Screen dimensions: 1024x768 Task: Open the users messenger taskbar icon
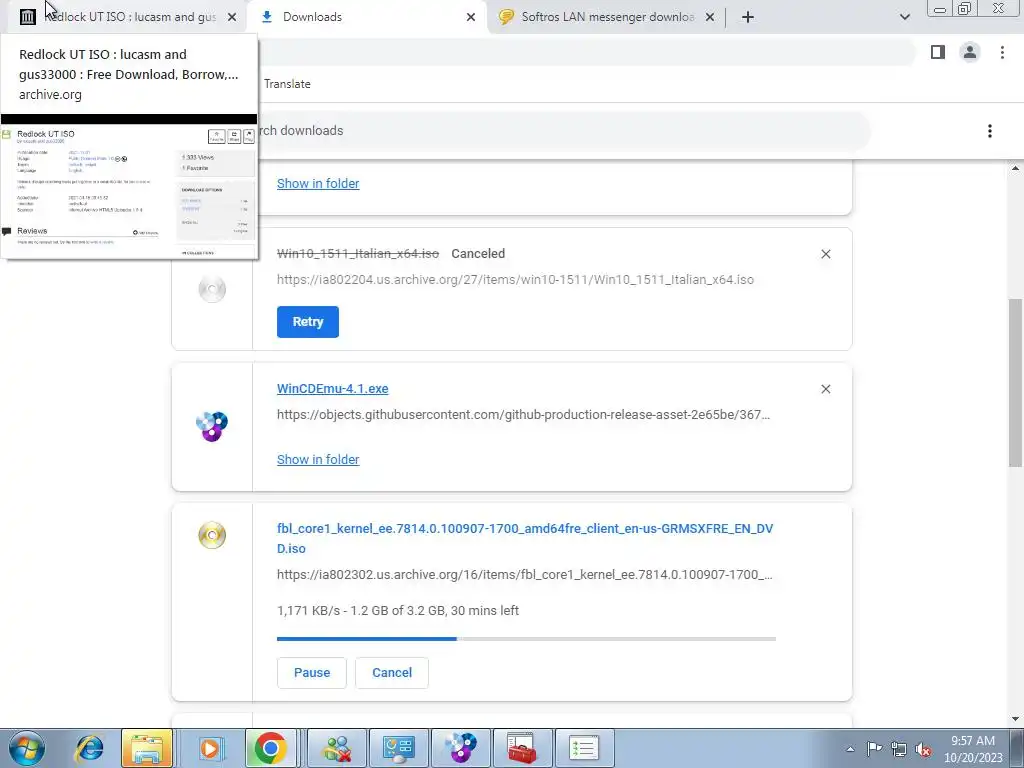coord(338,748)
